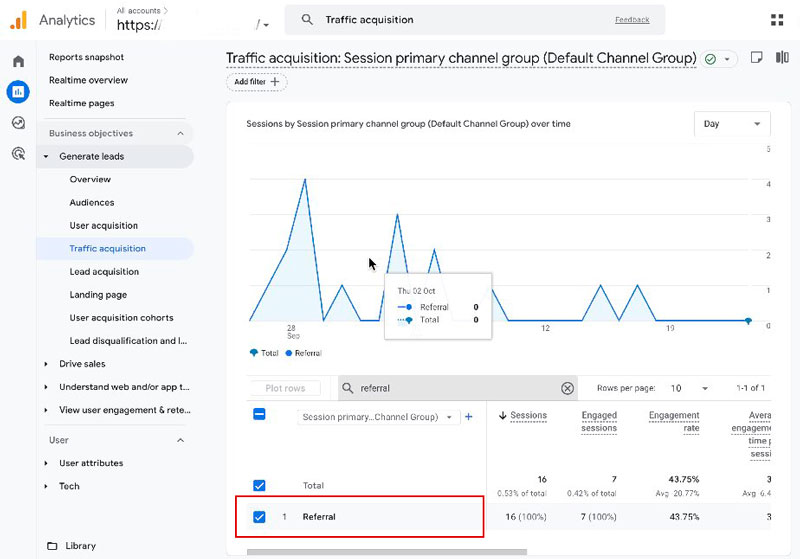Open the User acquisition report
The height and width of the screenshot is (559, 800).
(x=104, y=225)
